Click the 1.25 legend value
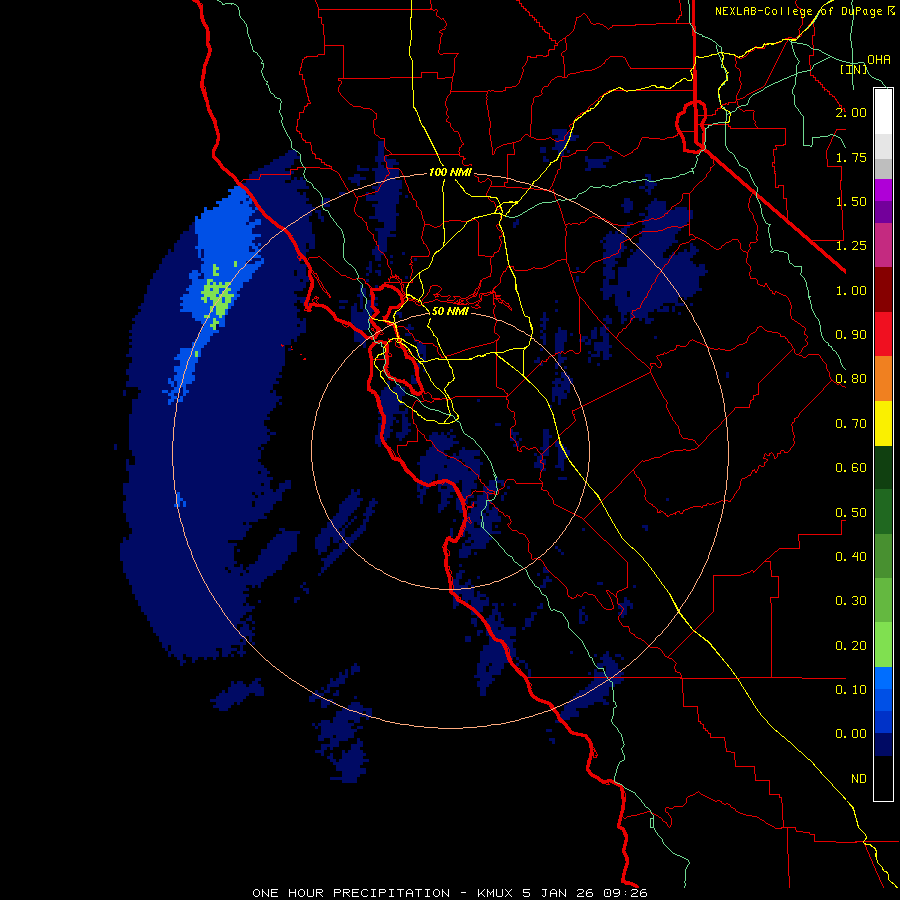Image resolution: width=900 pixels, height=900 pixels. coord(851,246)
